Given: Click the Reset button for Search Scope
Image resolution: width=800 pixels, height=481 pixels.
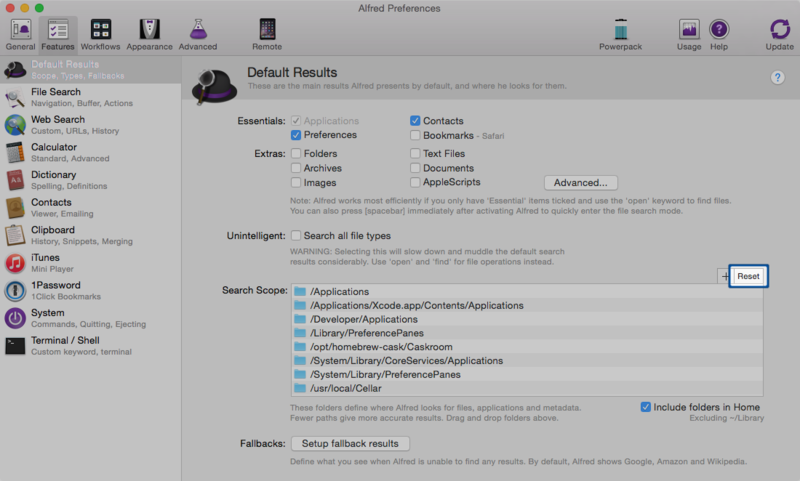Looking at the screenshot, I should click(x=748, y=276).
